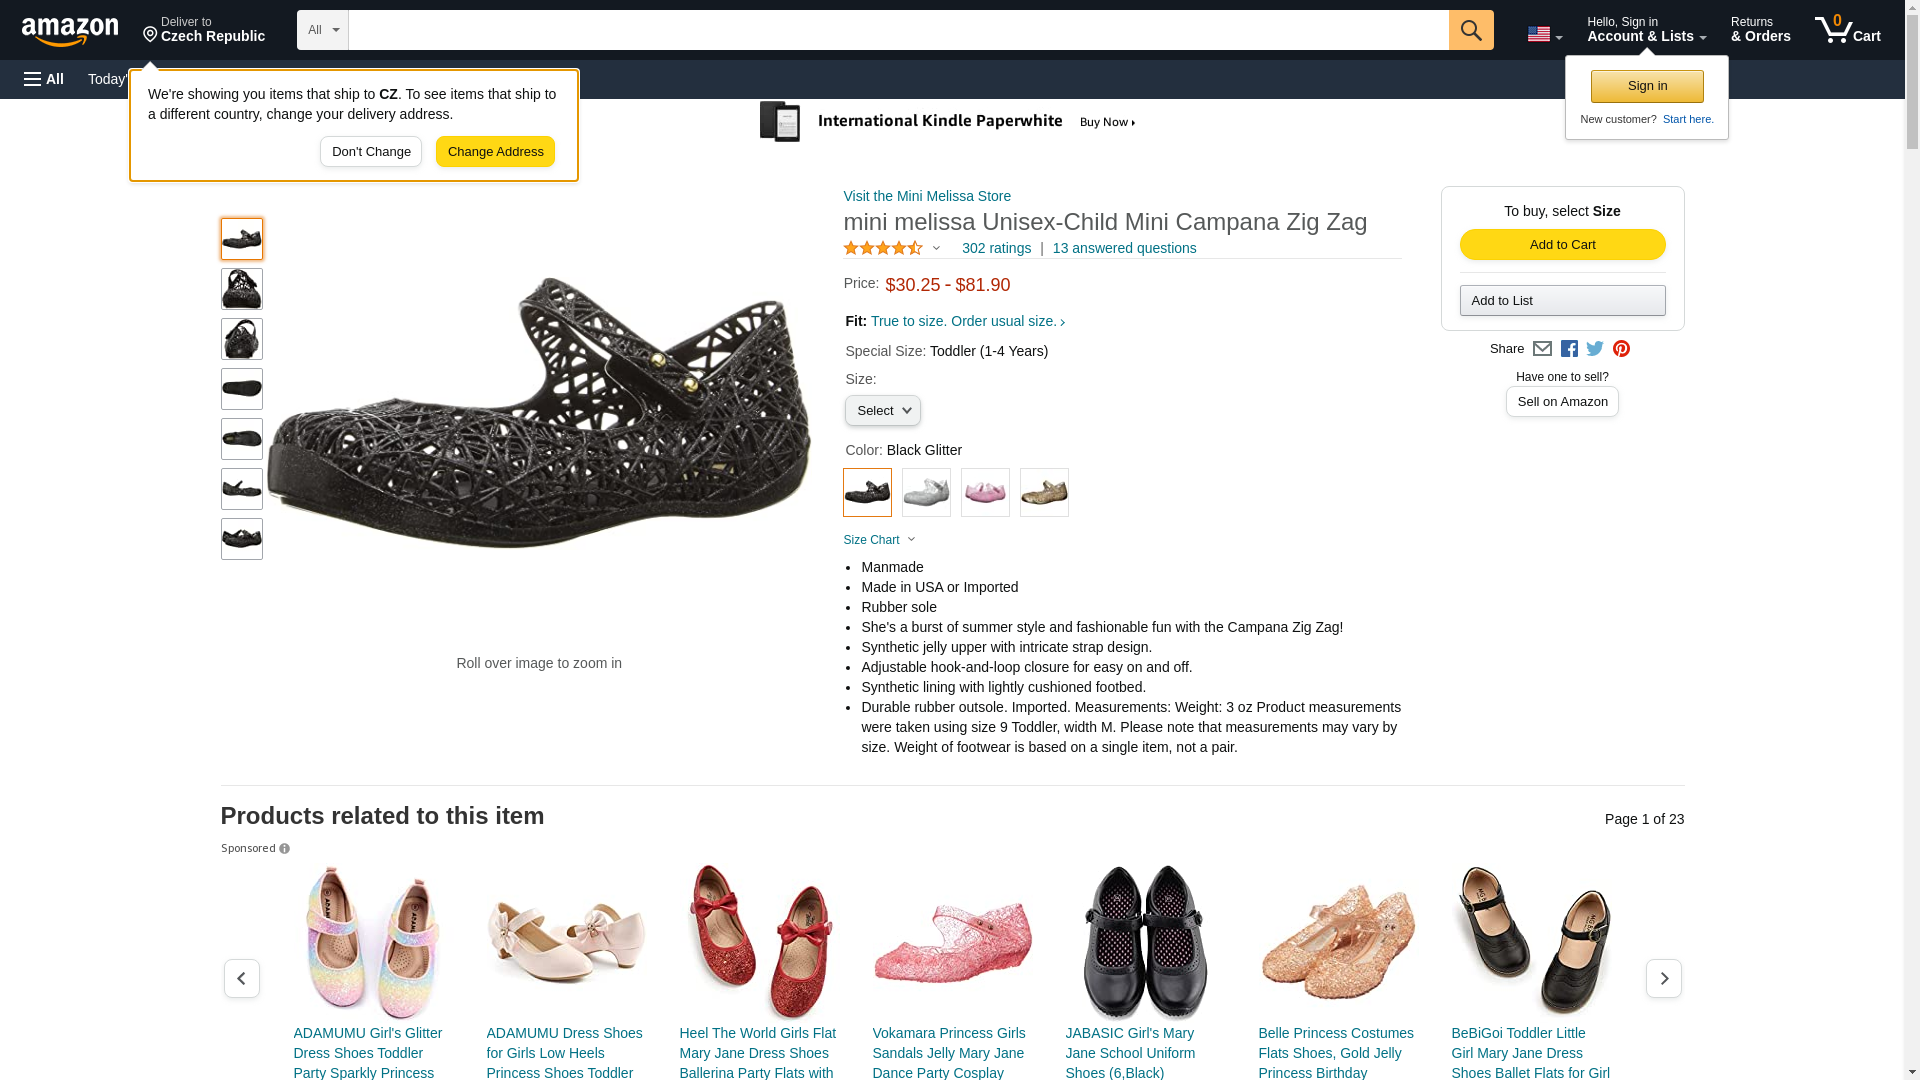1920x1080 pixels.
Task: Click the Change Address button
Action: 495,152
